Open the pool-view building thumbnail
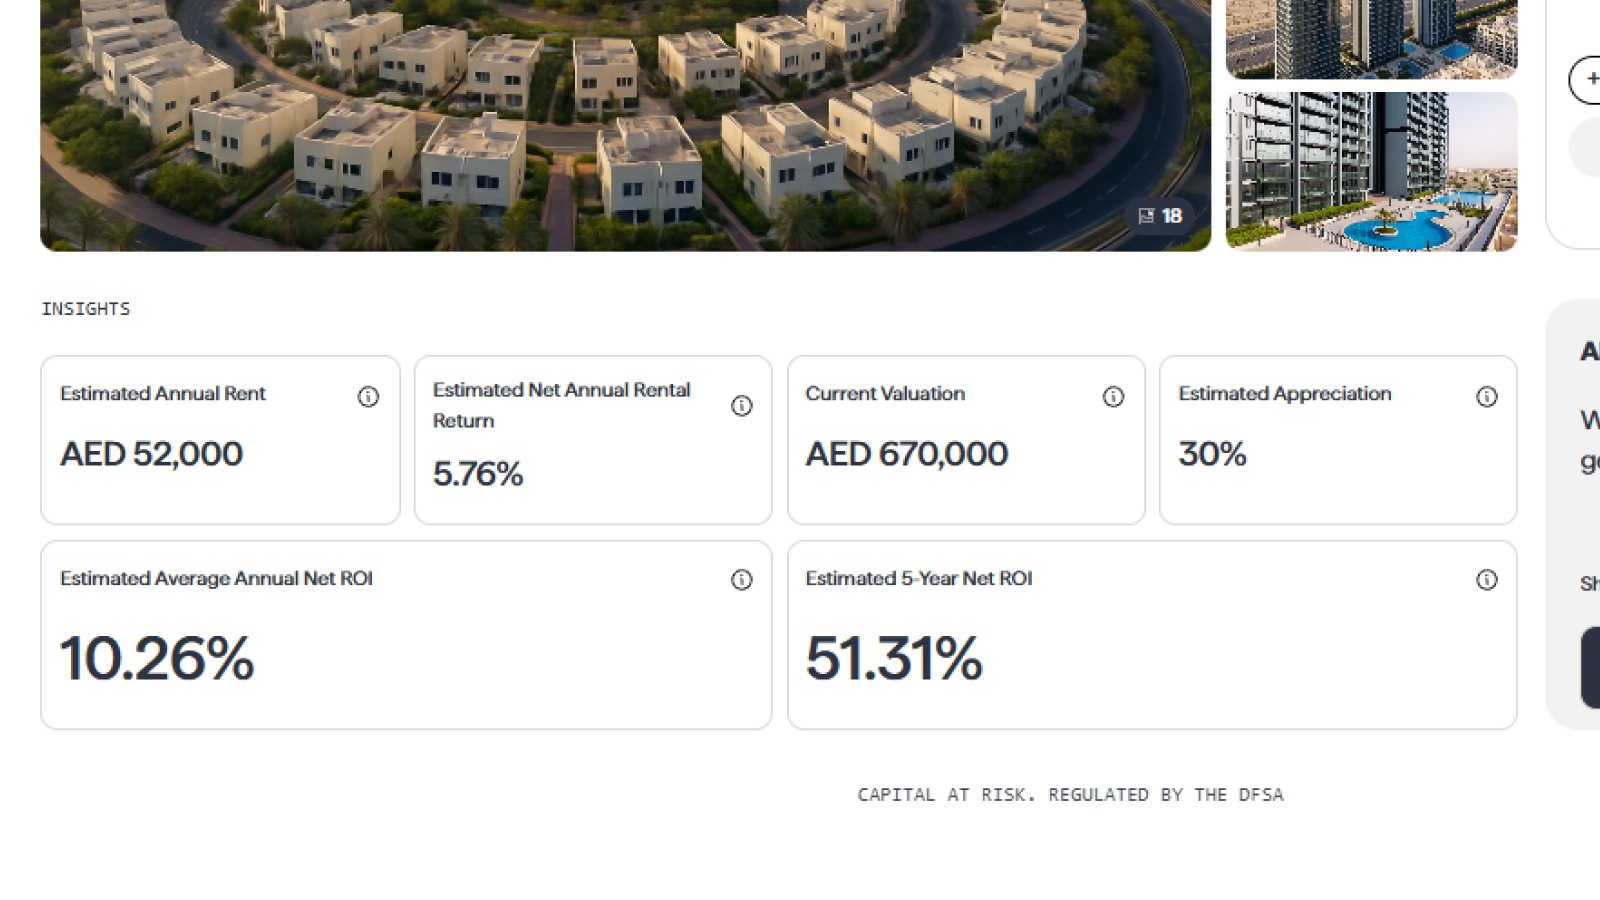The width and height of the screenshot is (1600, 900). click(1371, 172)
